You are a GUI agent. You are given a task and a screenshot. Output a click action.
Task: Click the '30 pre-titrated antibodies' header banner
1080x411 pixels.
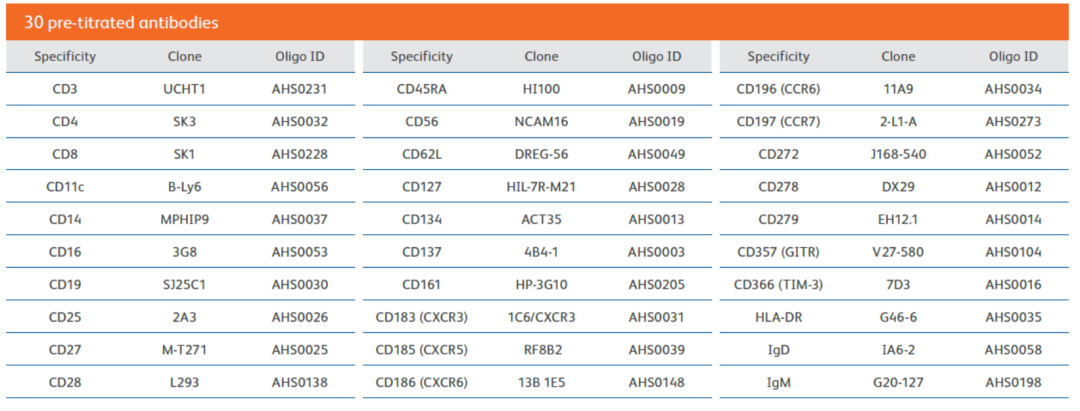[x=540, y=23]
